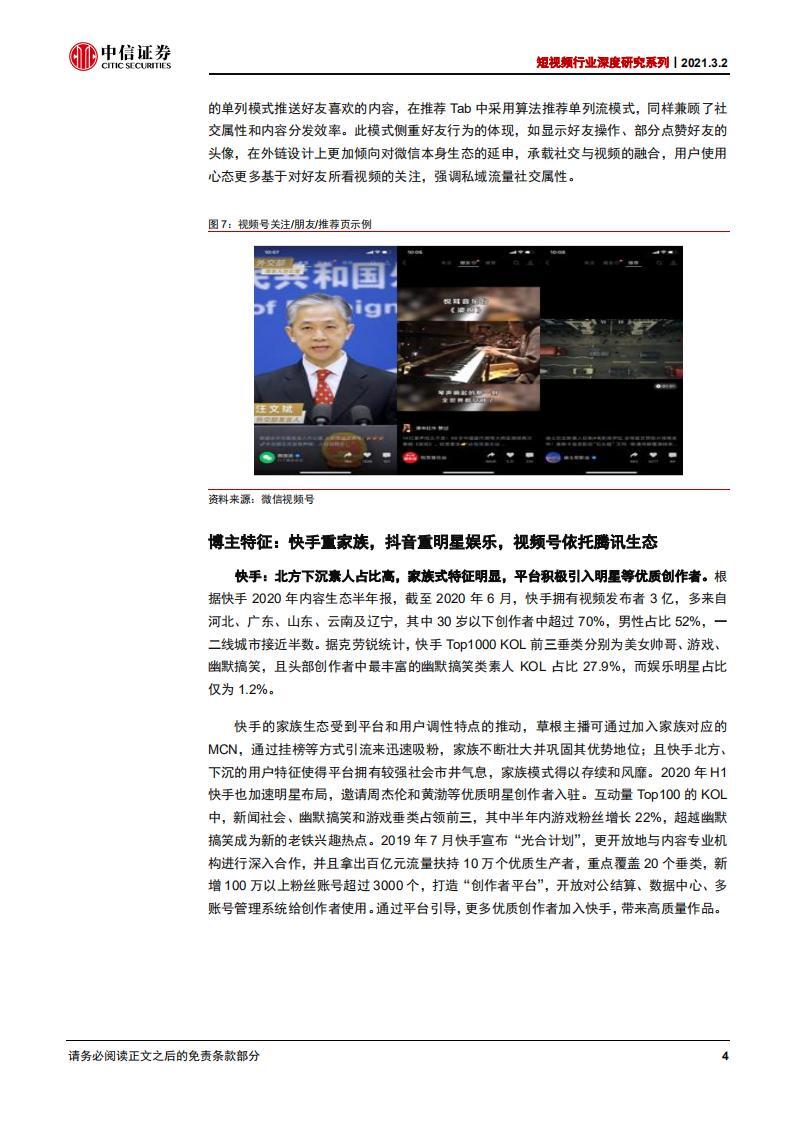Click the spokesperson video in left phone

pyautogui.click(x=325, y=350)
